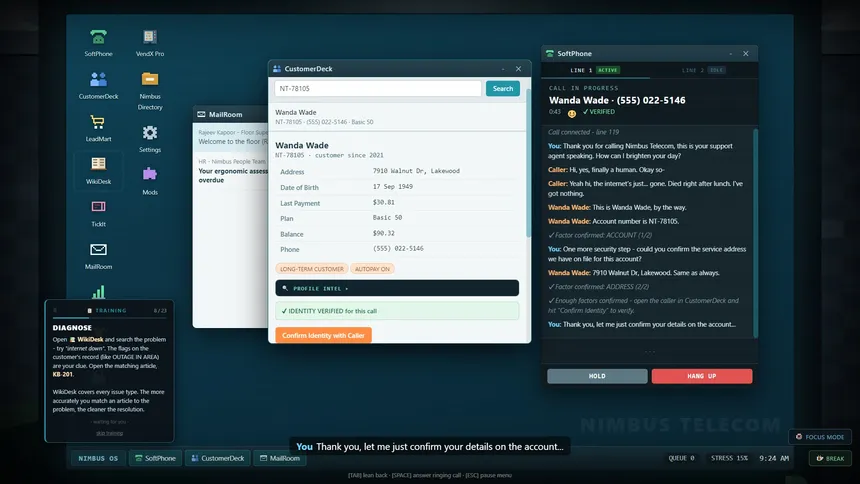Click the CustomerDeck account search field
The height and width of the screenshot is (484, 860).
[x=378, y=88]
